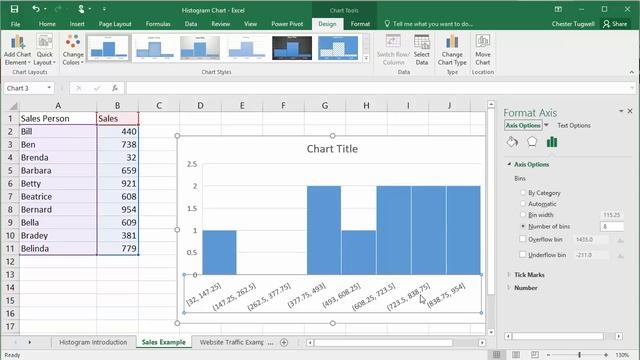
Task: Click Select All corner triangle of sheet
Action: 13,106
